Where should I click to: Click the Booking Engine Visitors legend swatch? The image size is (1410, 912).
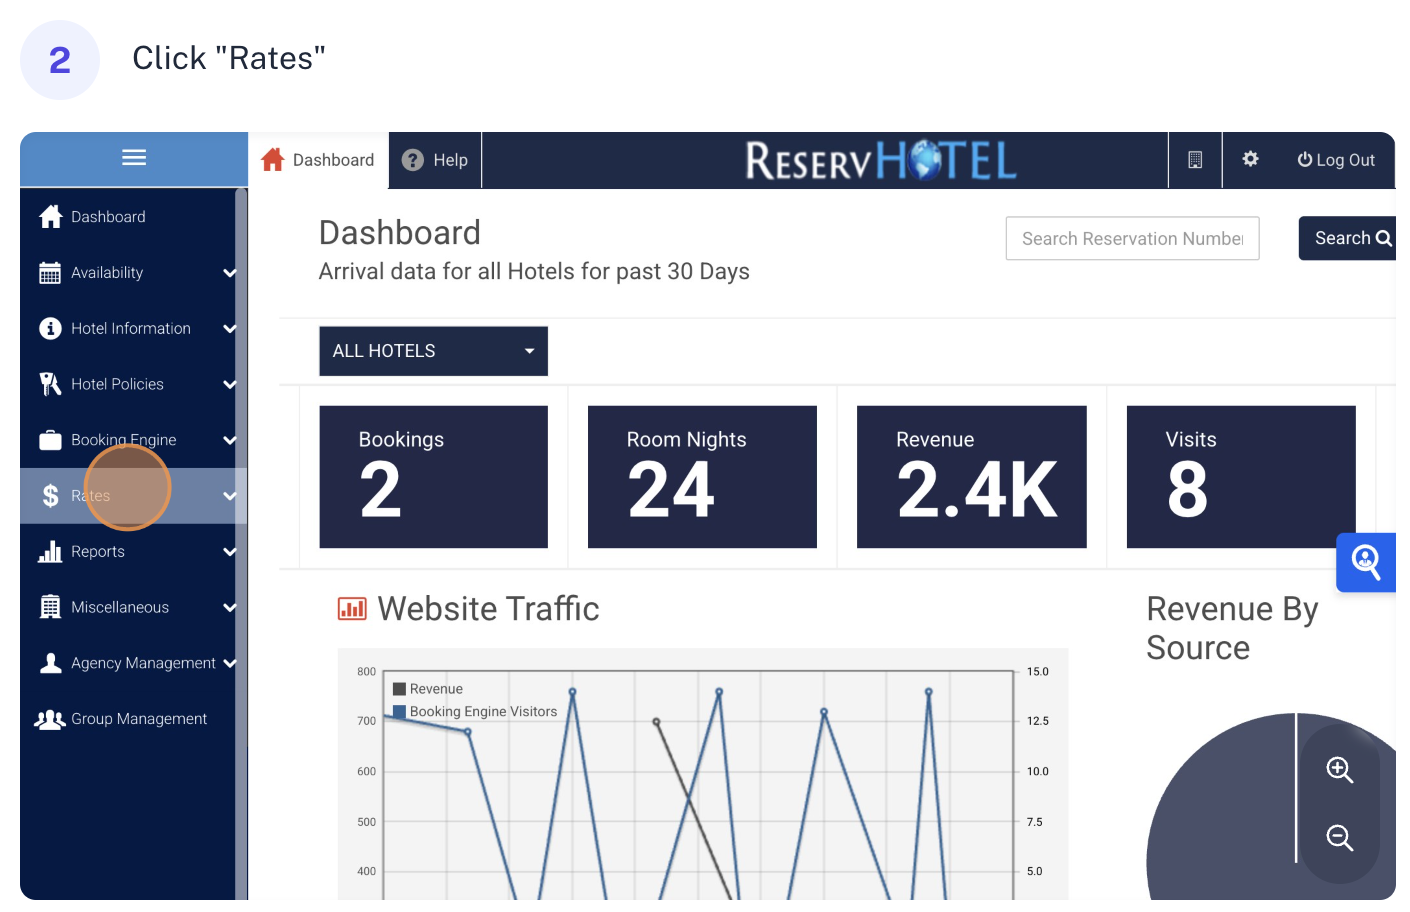399,712
